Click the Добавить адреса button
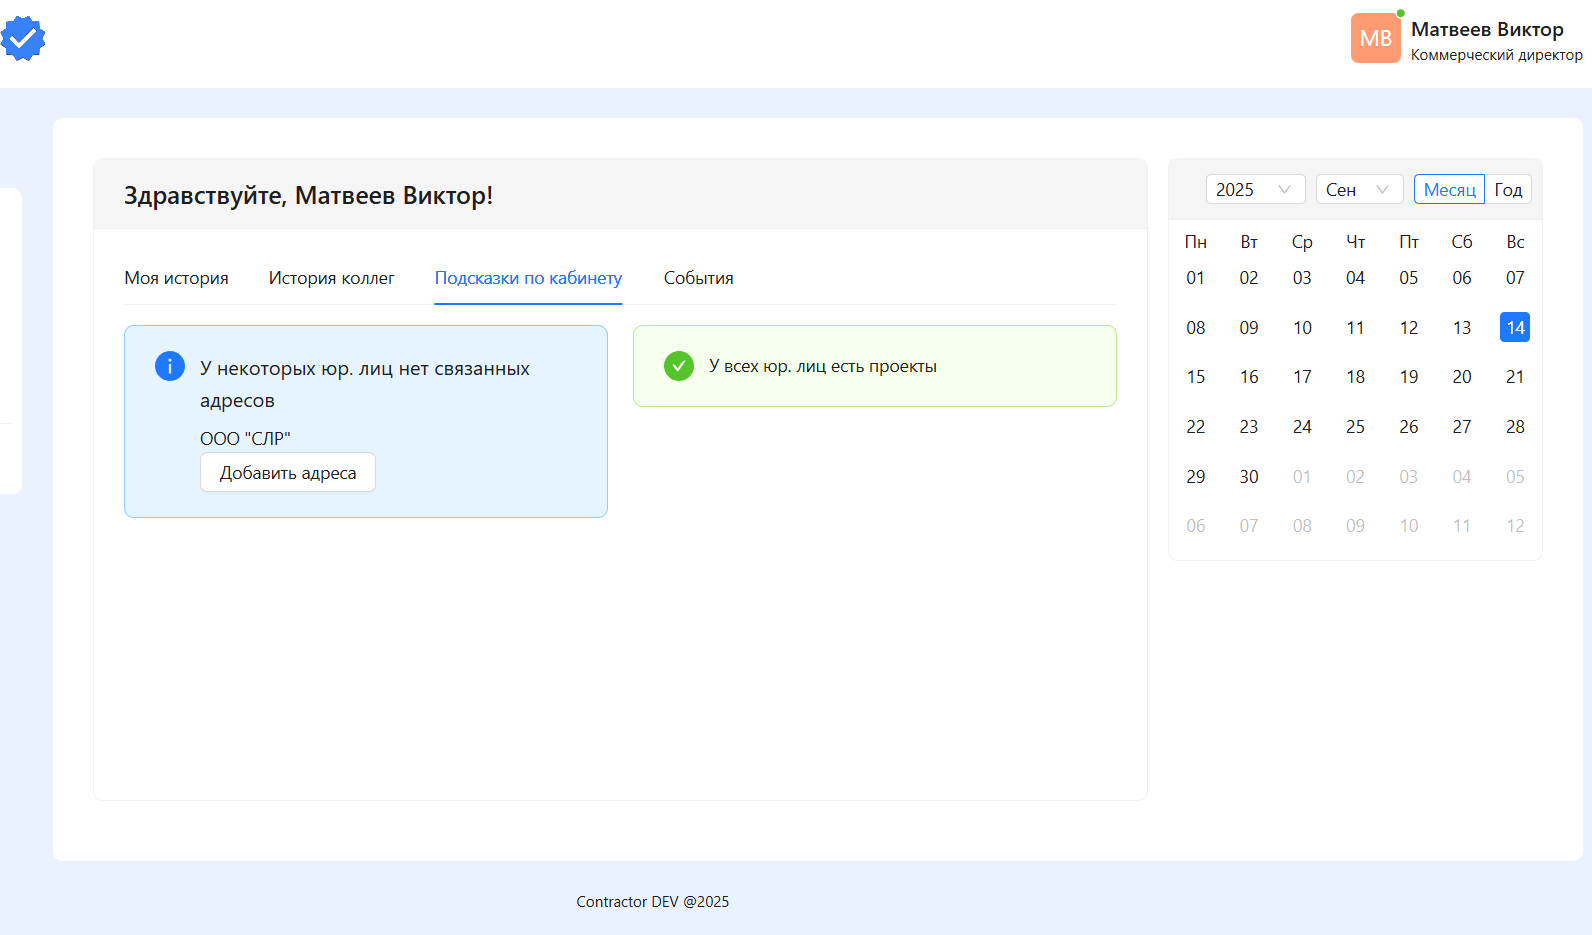This screenshot has height=935, width=1592. [x=288, y=473]
